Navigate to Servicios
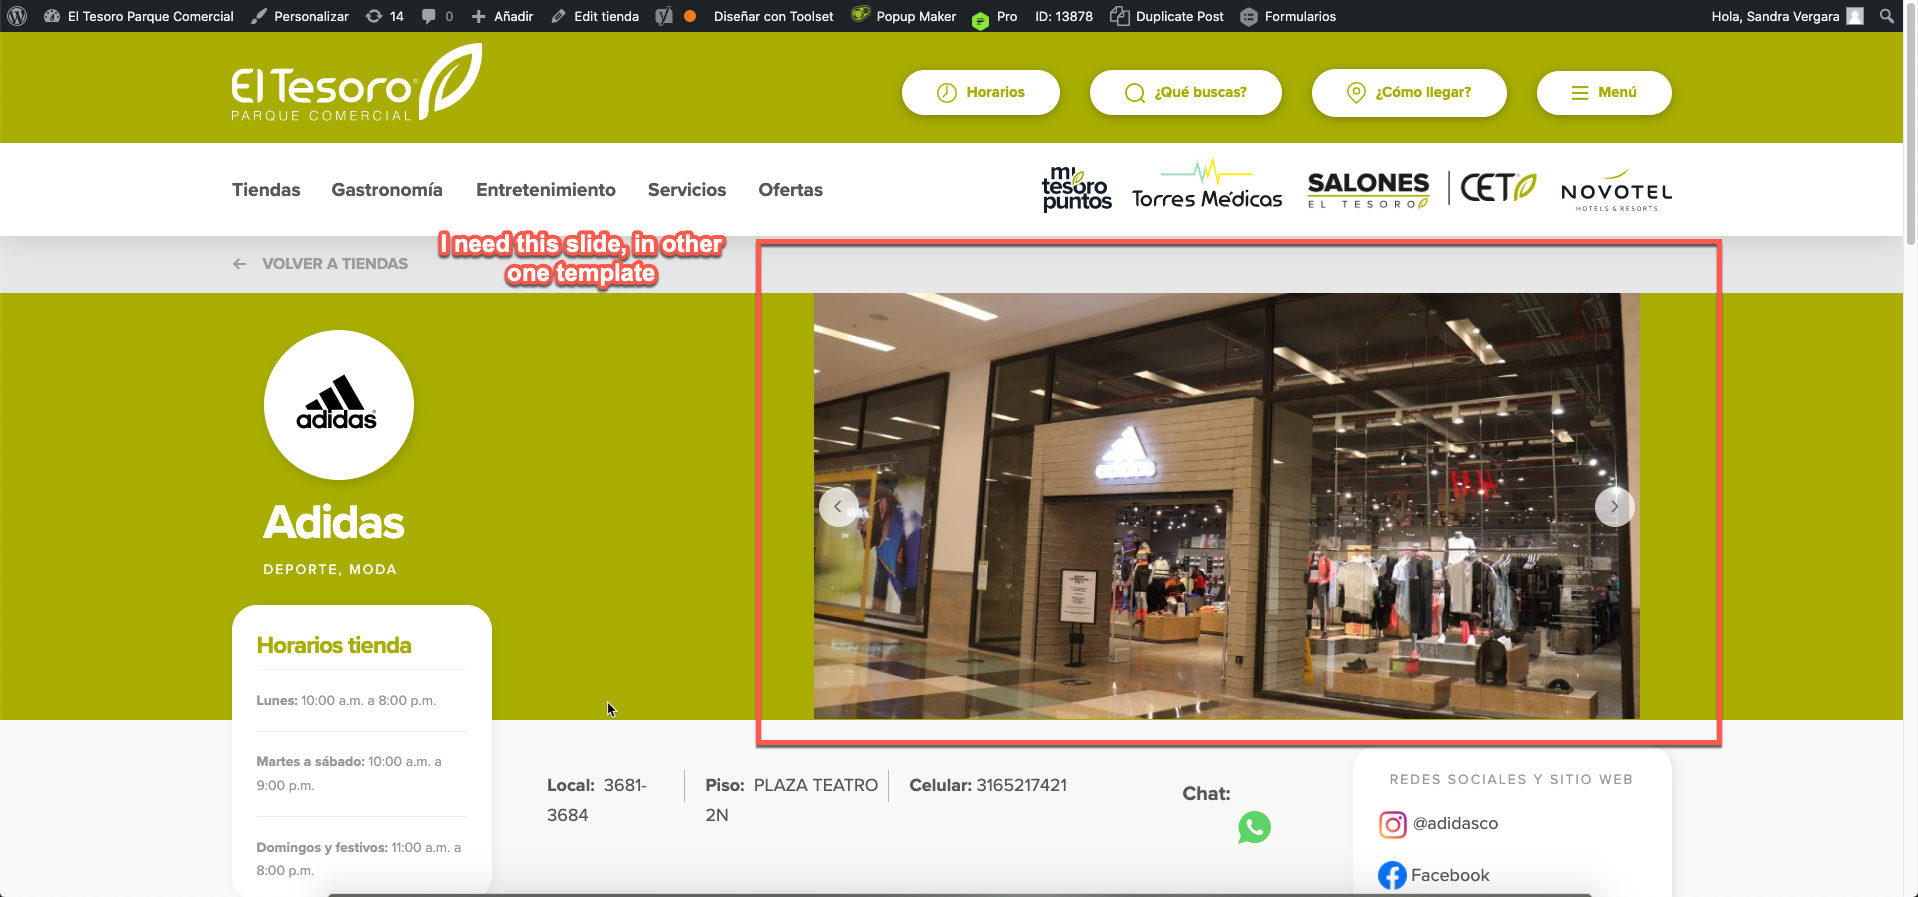 tap(687, 190)
